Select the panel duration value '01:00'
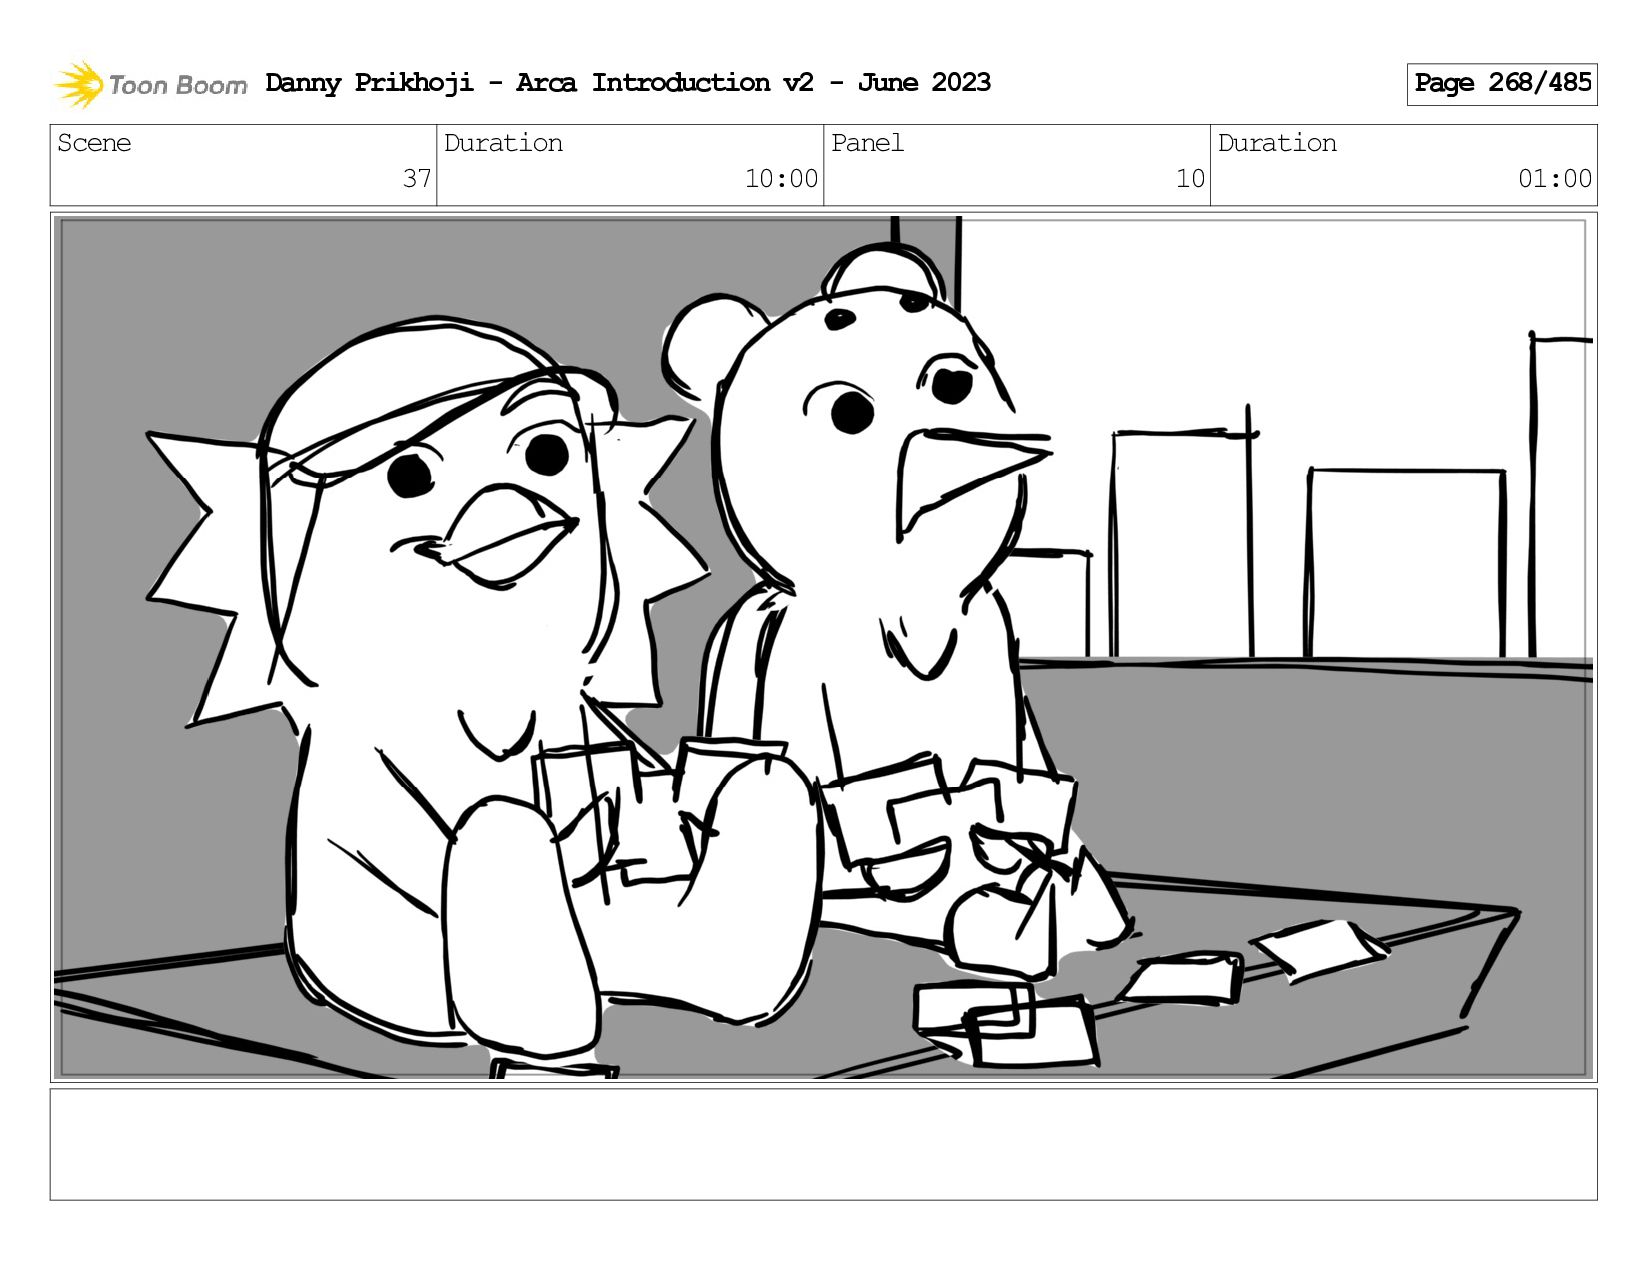 coord(1555,179)
